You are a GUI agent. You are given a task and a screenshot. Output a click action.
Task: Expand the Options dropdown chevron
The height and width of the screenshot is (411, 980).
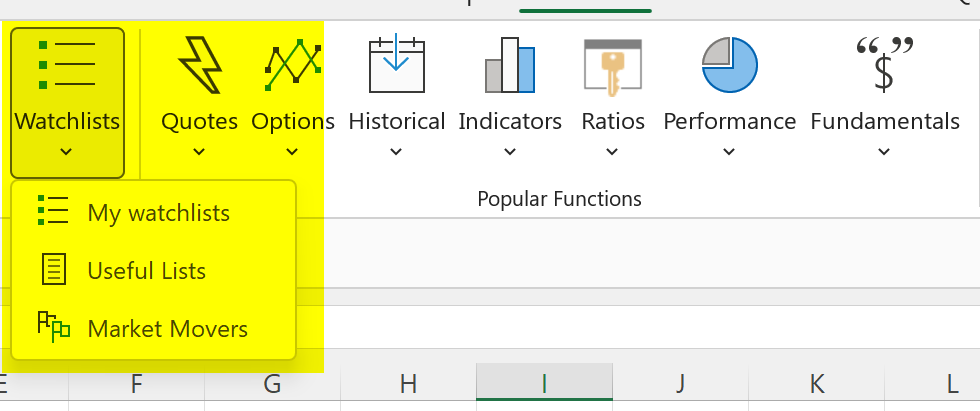(x=292, y=152)
